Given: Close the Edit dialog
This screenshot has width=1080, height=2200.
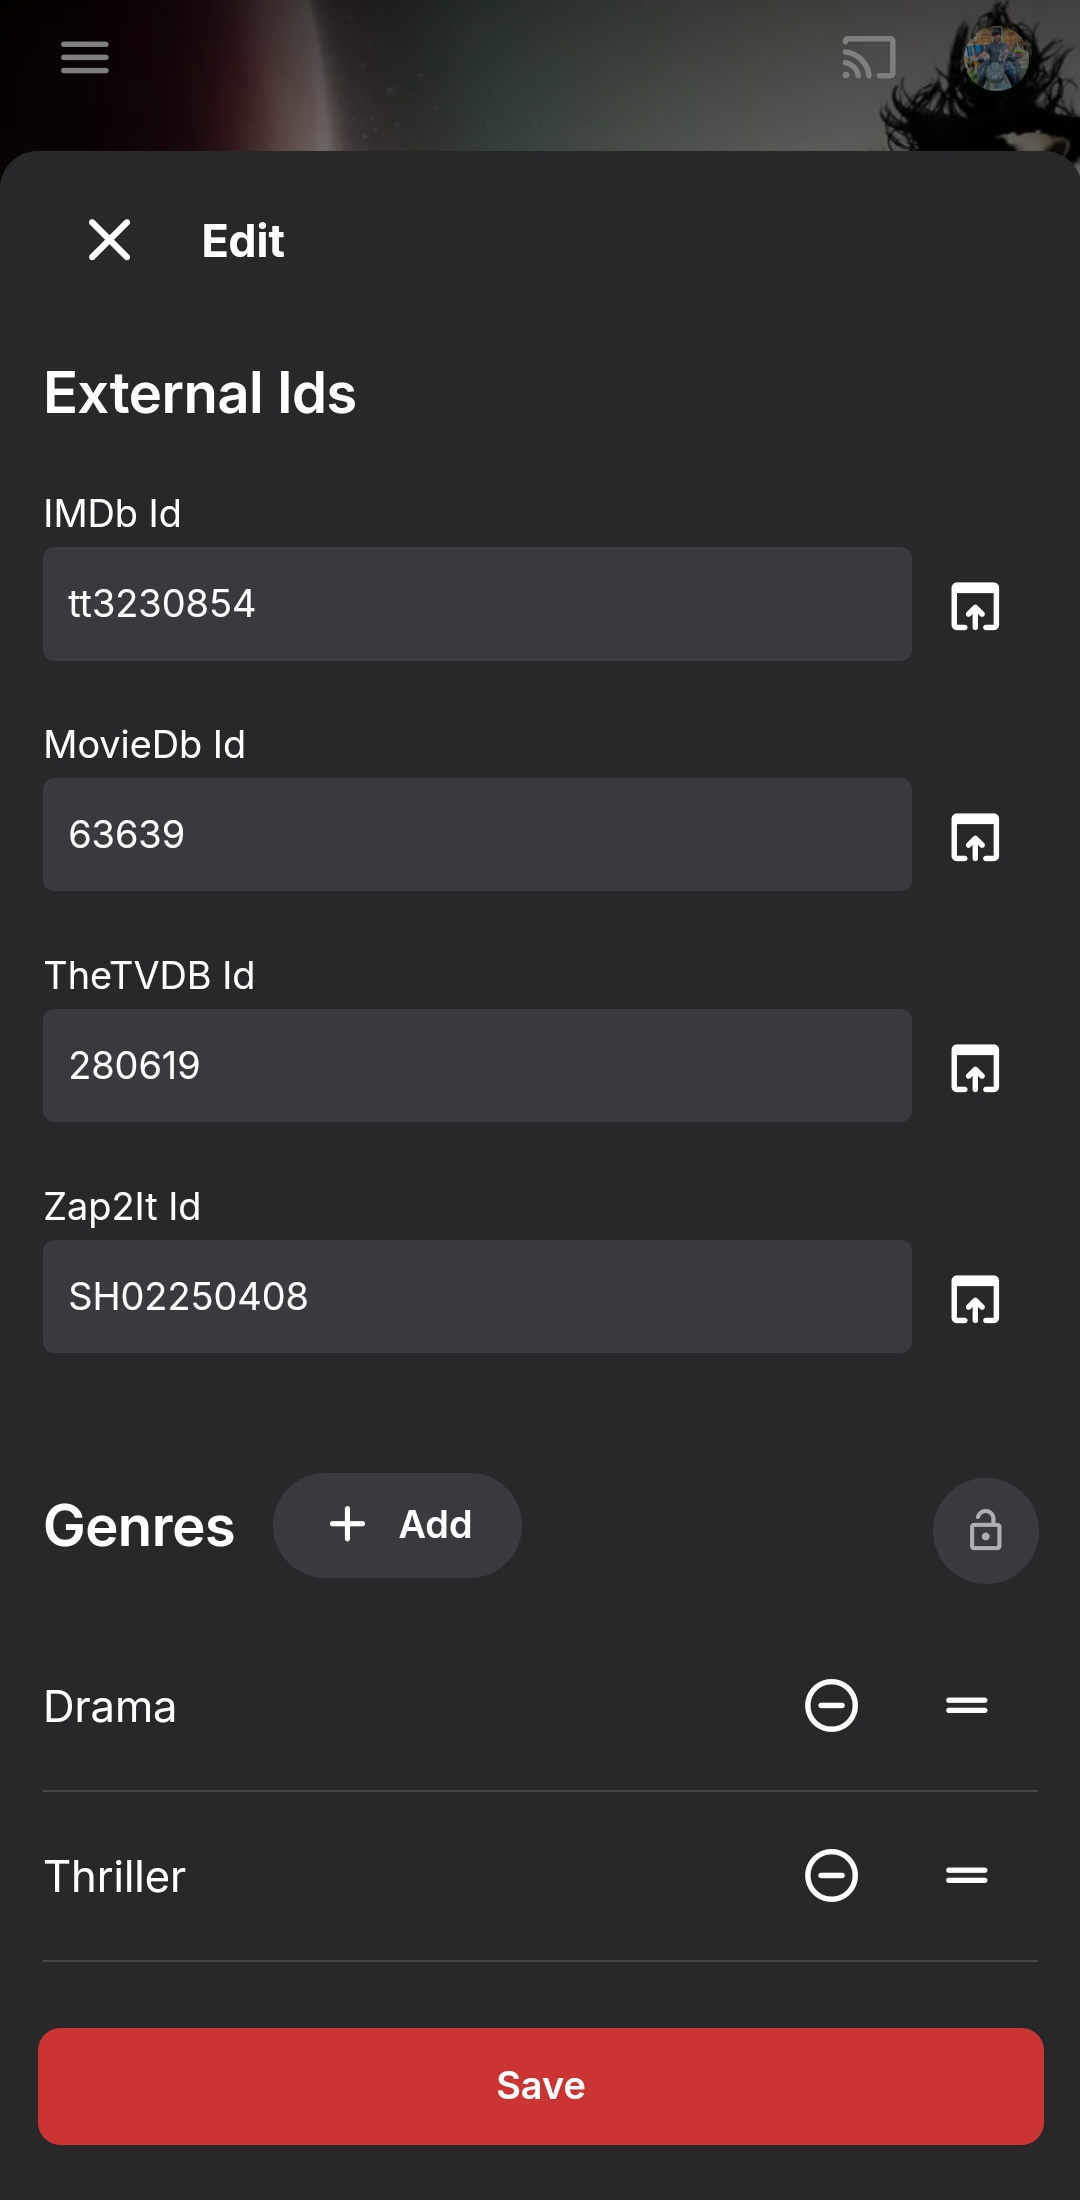Looking at the screenshot, I should [x=109, y=240].
